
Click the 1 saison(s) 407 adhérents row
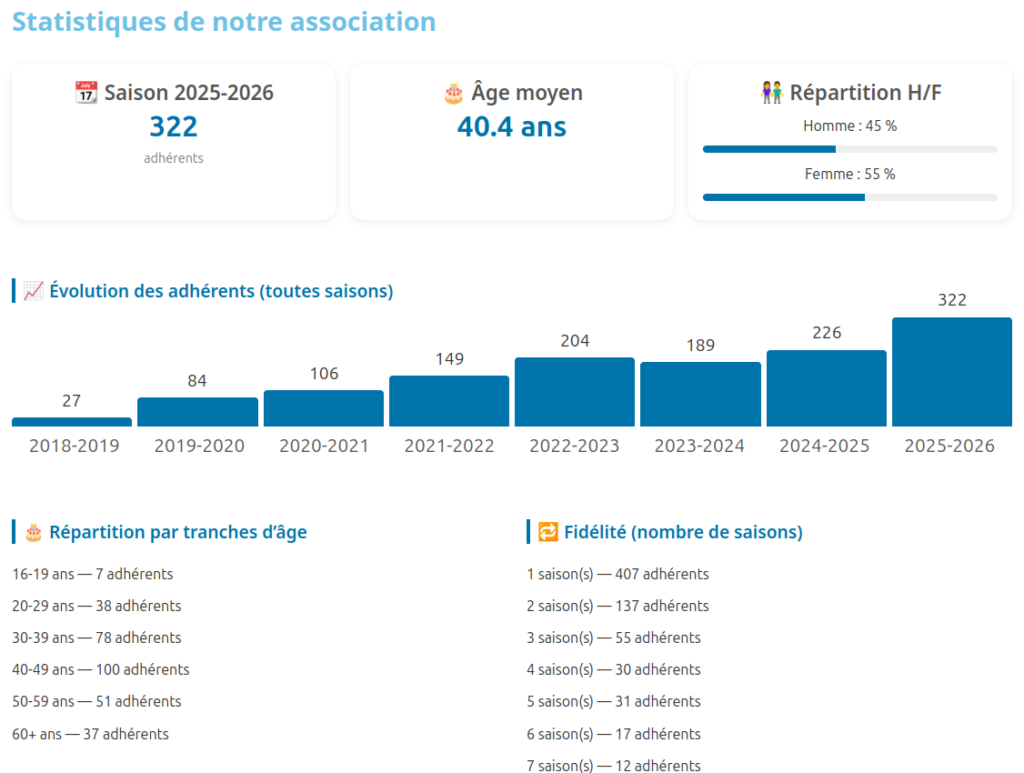click(617, 574)
